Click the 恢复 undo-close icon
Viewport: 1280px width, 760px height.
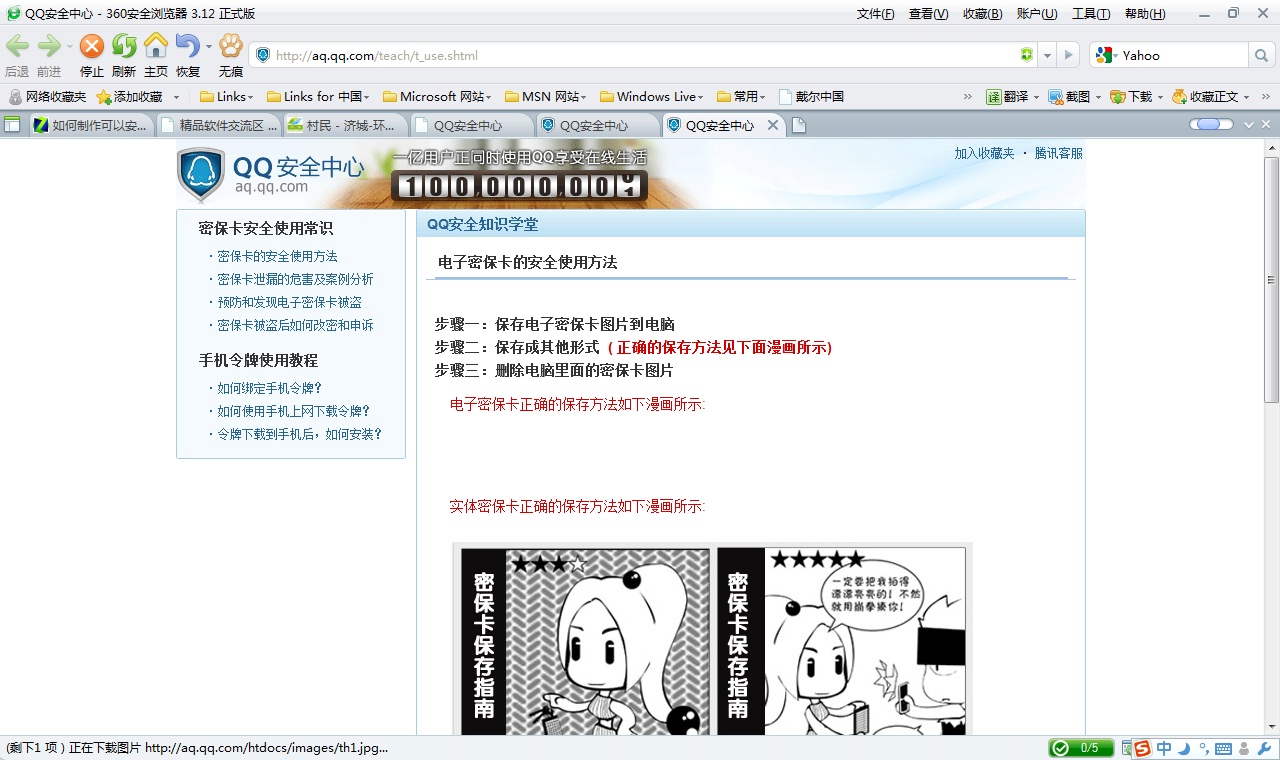187,46
